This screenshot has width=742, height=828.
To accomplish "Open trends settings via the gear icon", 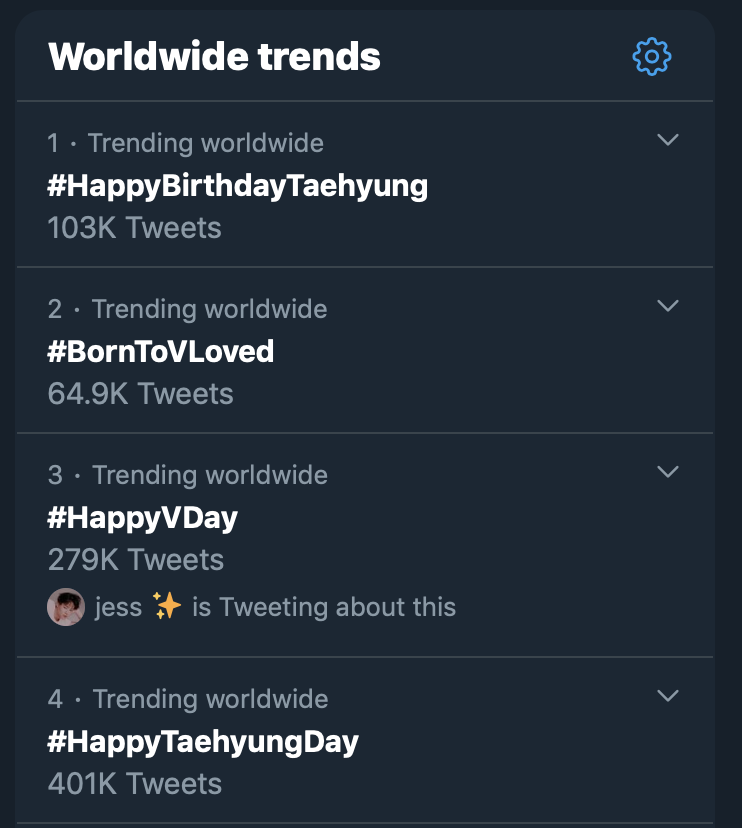I will pyautogui.click(x=652, y=57).
